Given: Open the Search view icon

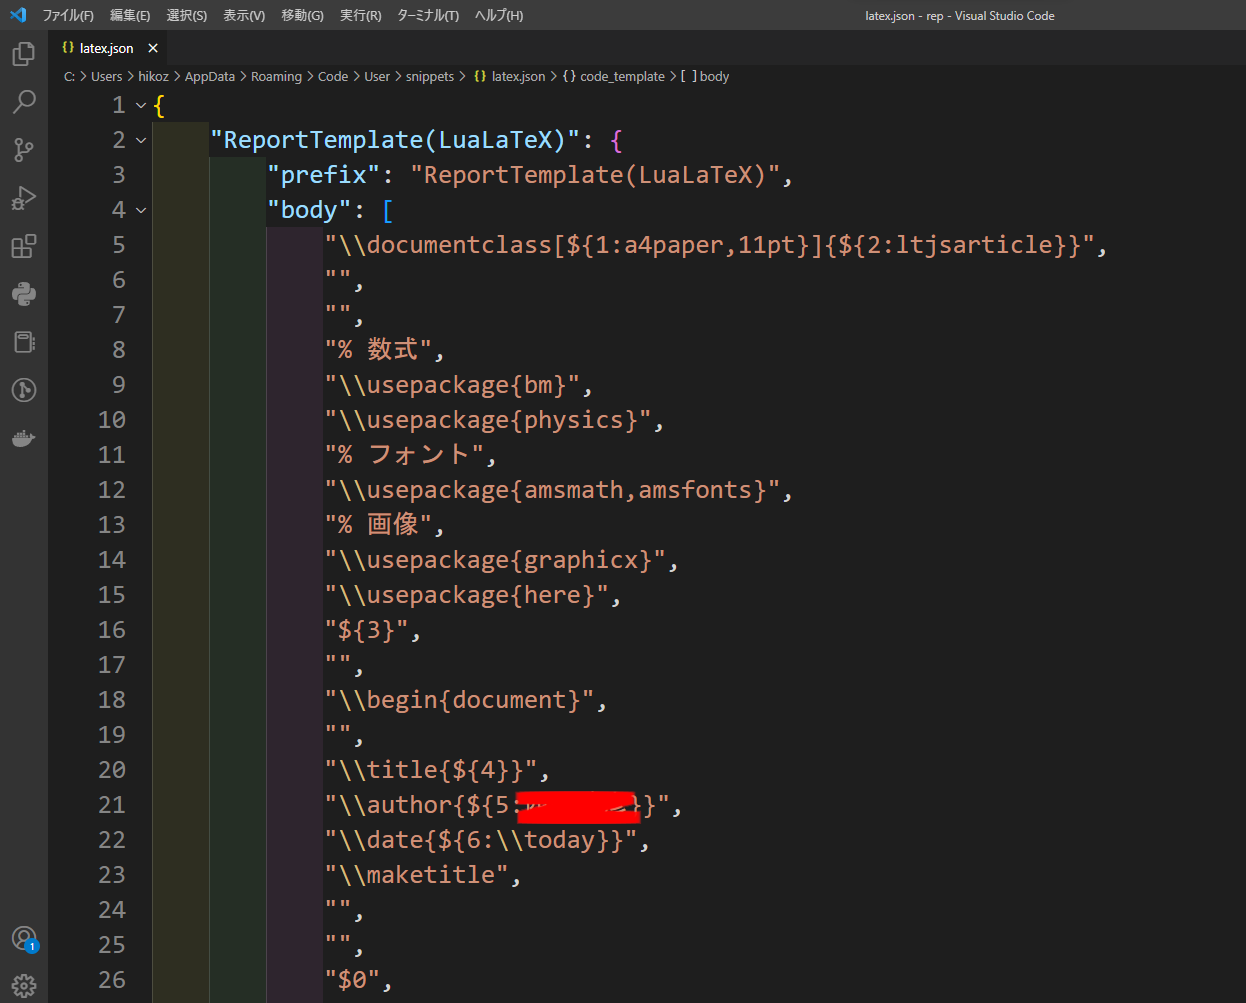Looking at the screenshot, I should tap(24, 102).
